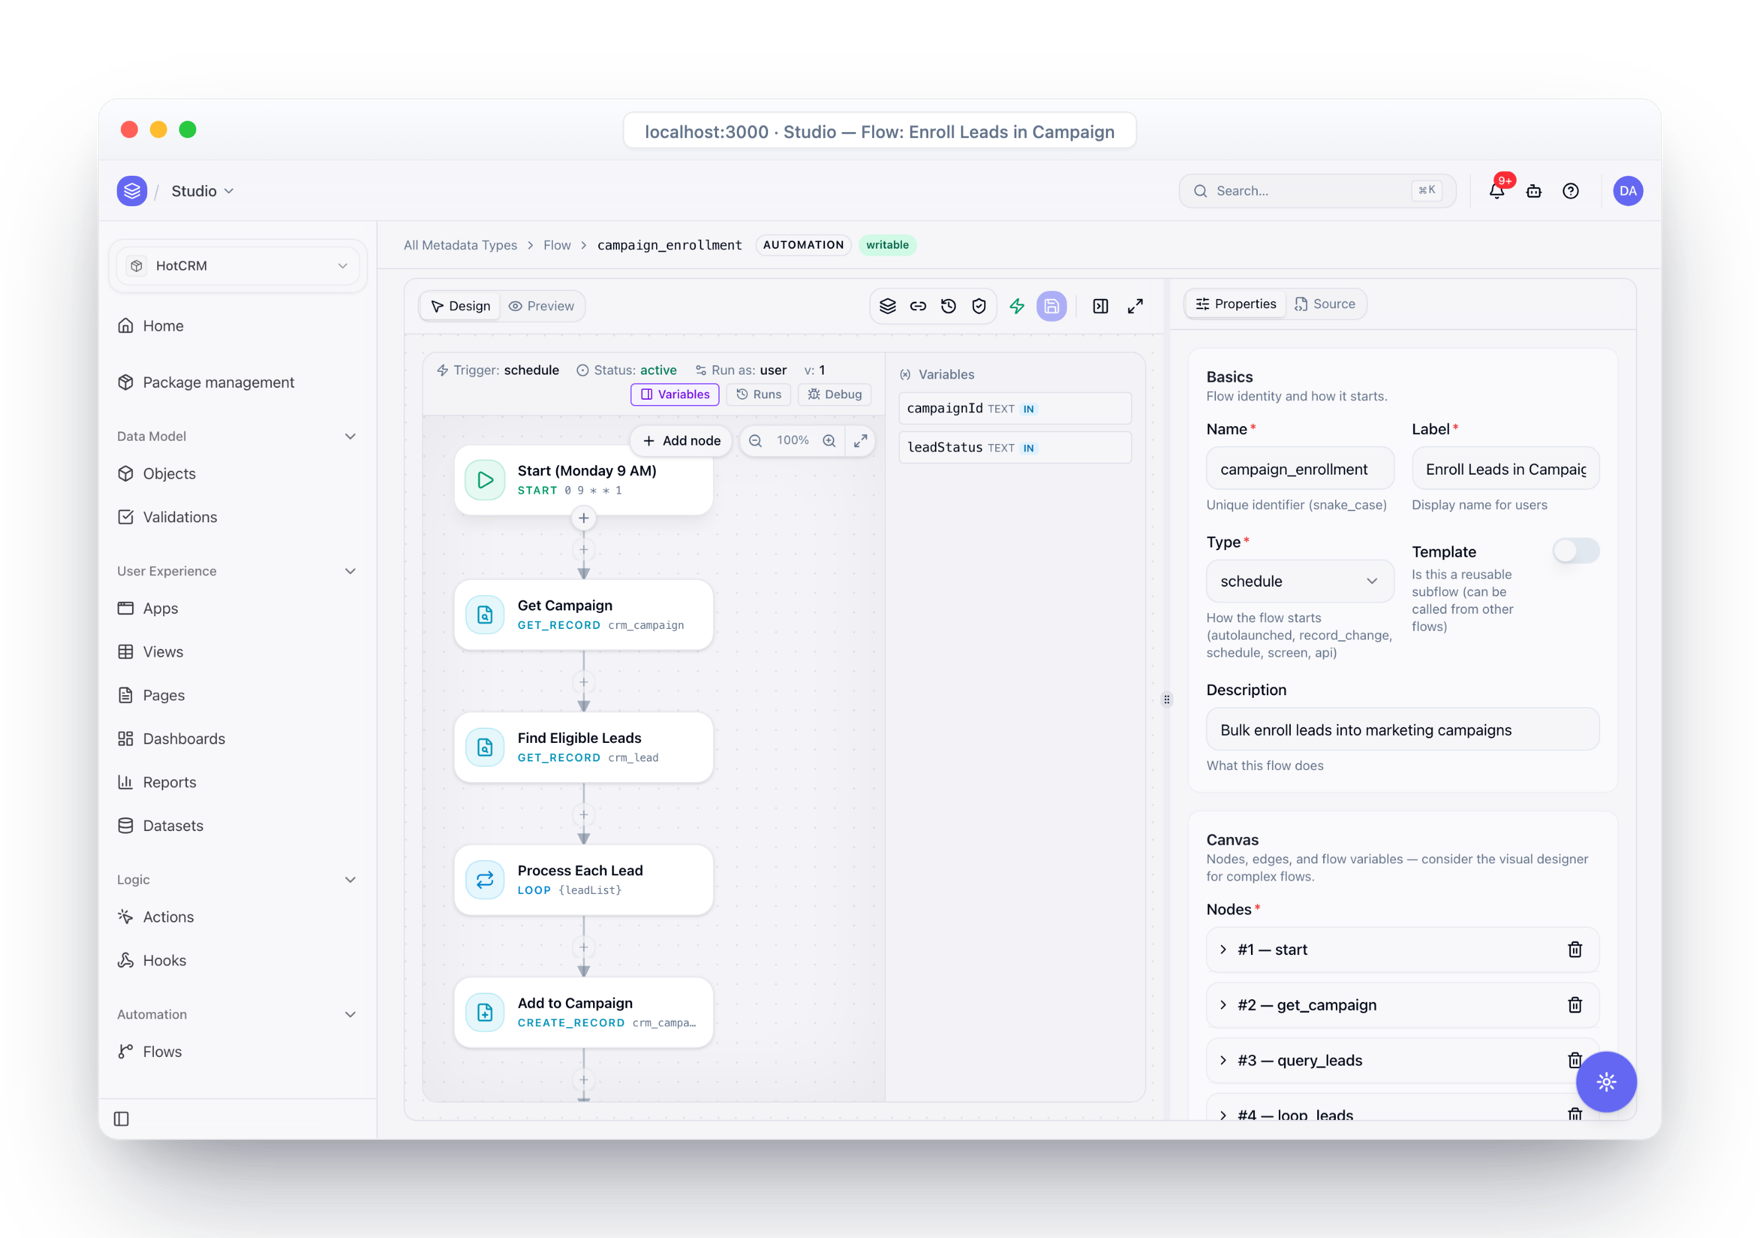The height and width of the screenshot is (1238, 1760).
Task: Expand node #3 — query_leads
Action: (x=1223, y=1060)
